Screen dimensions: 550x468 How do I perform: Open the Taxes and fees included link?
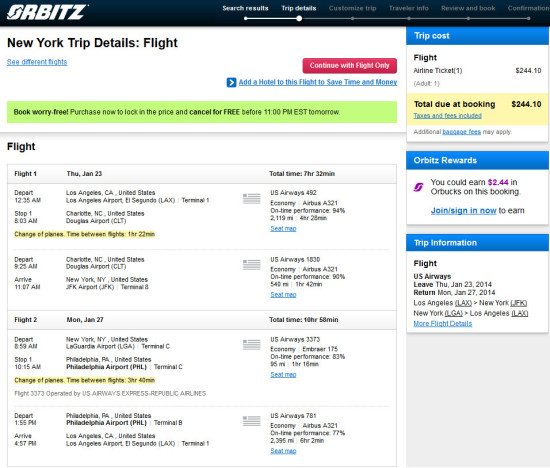(447, 115)
